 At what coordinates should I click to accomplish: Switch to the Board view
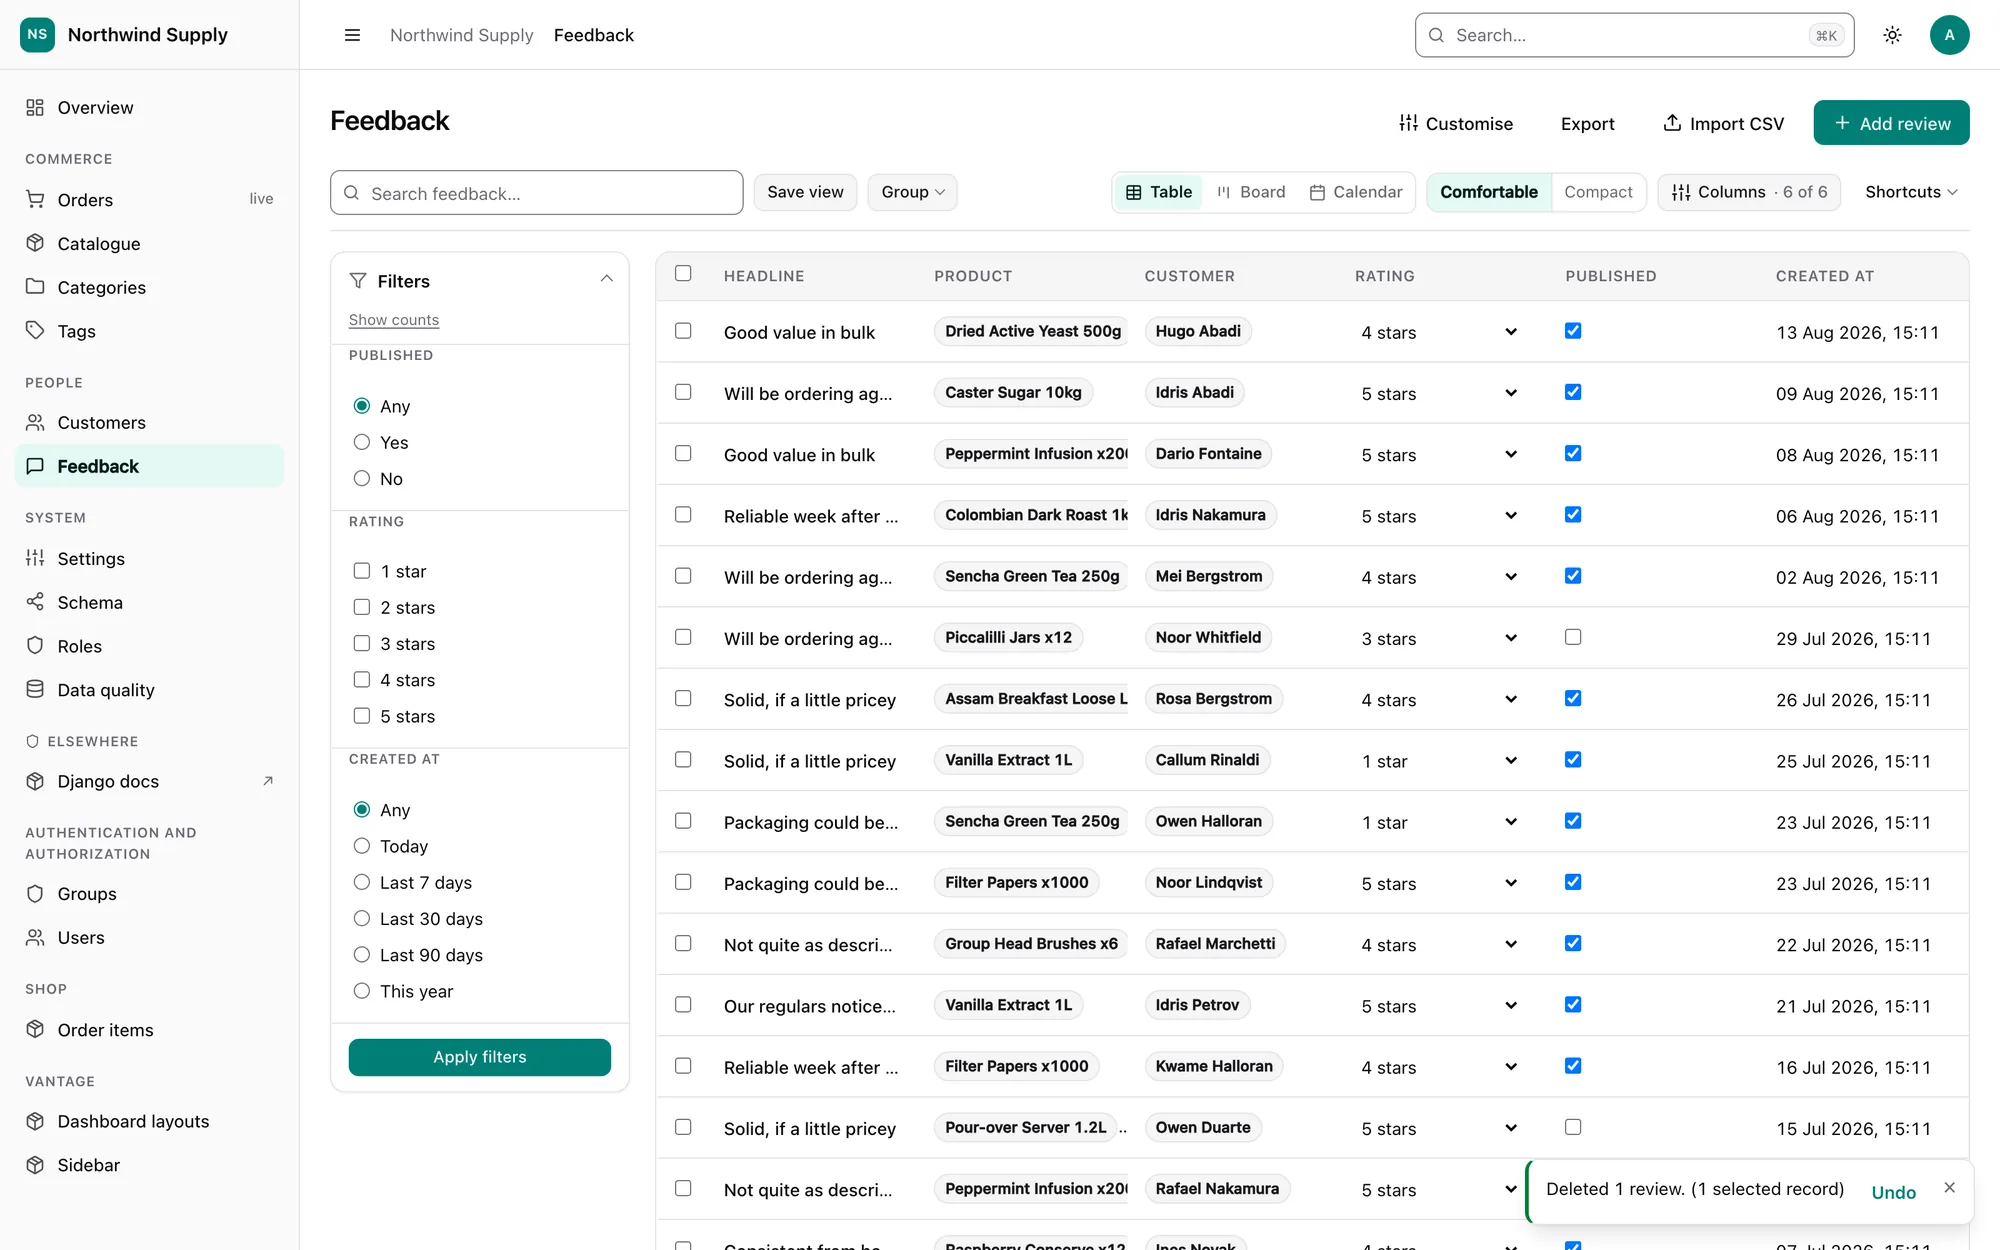(x=1251, y=192)
